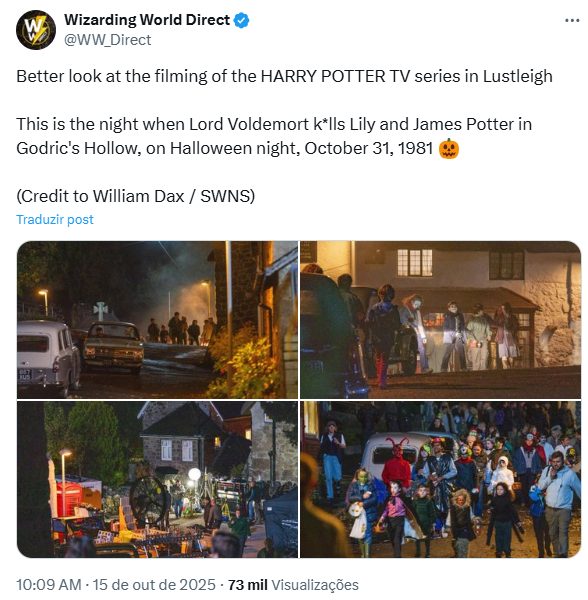Click the date 15 de out de 2025
Image resolution: width=588 pixels, height=600 pixels.
pyautogui.click(x=154, y=585)
